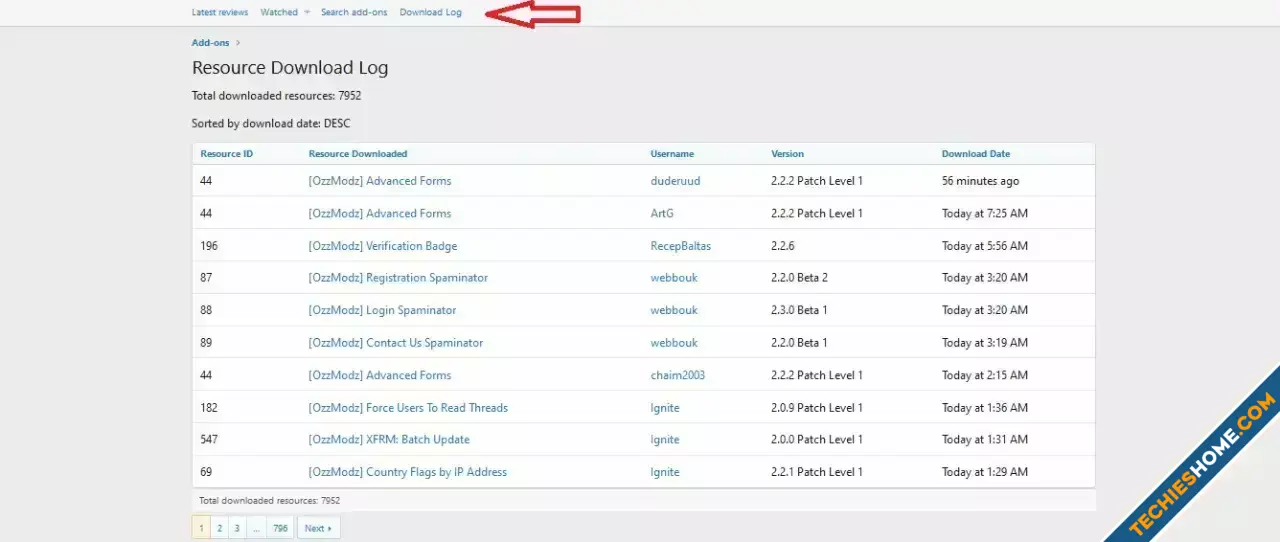Image resolution: width=1280 pixels, height=542 pixels.
Task: View Ignite in Batch Update row
Action: tap(665, 440)
